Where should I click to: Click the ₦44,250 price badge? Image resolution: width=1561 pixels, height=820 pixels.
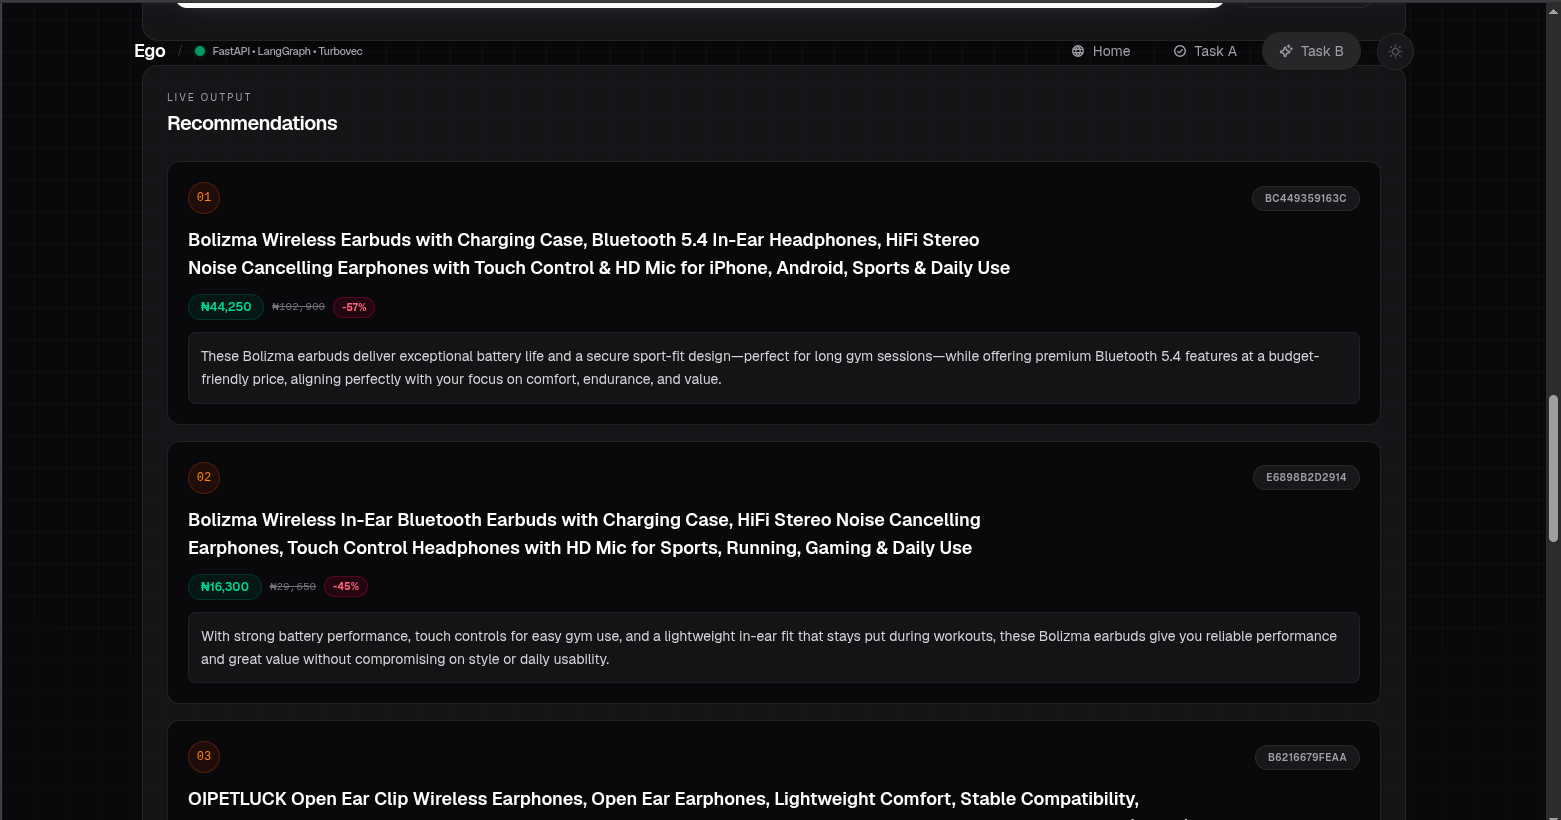click(x=226, y=307)
